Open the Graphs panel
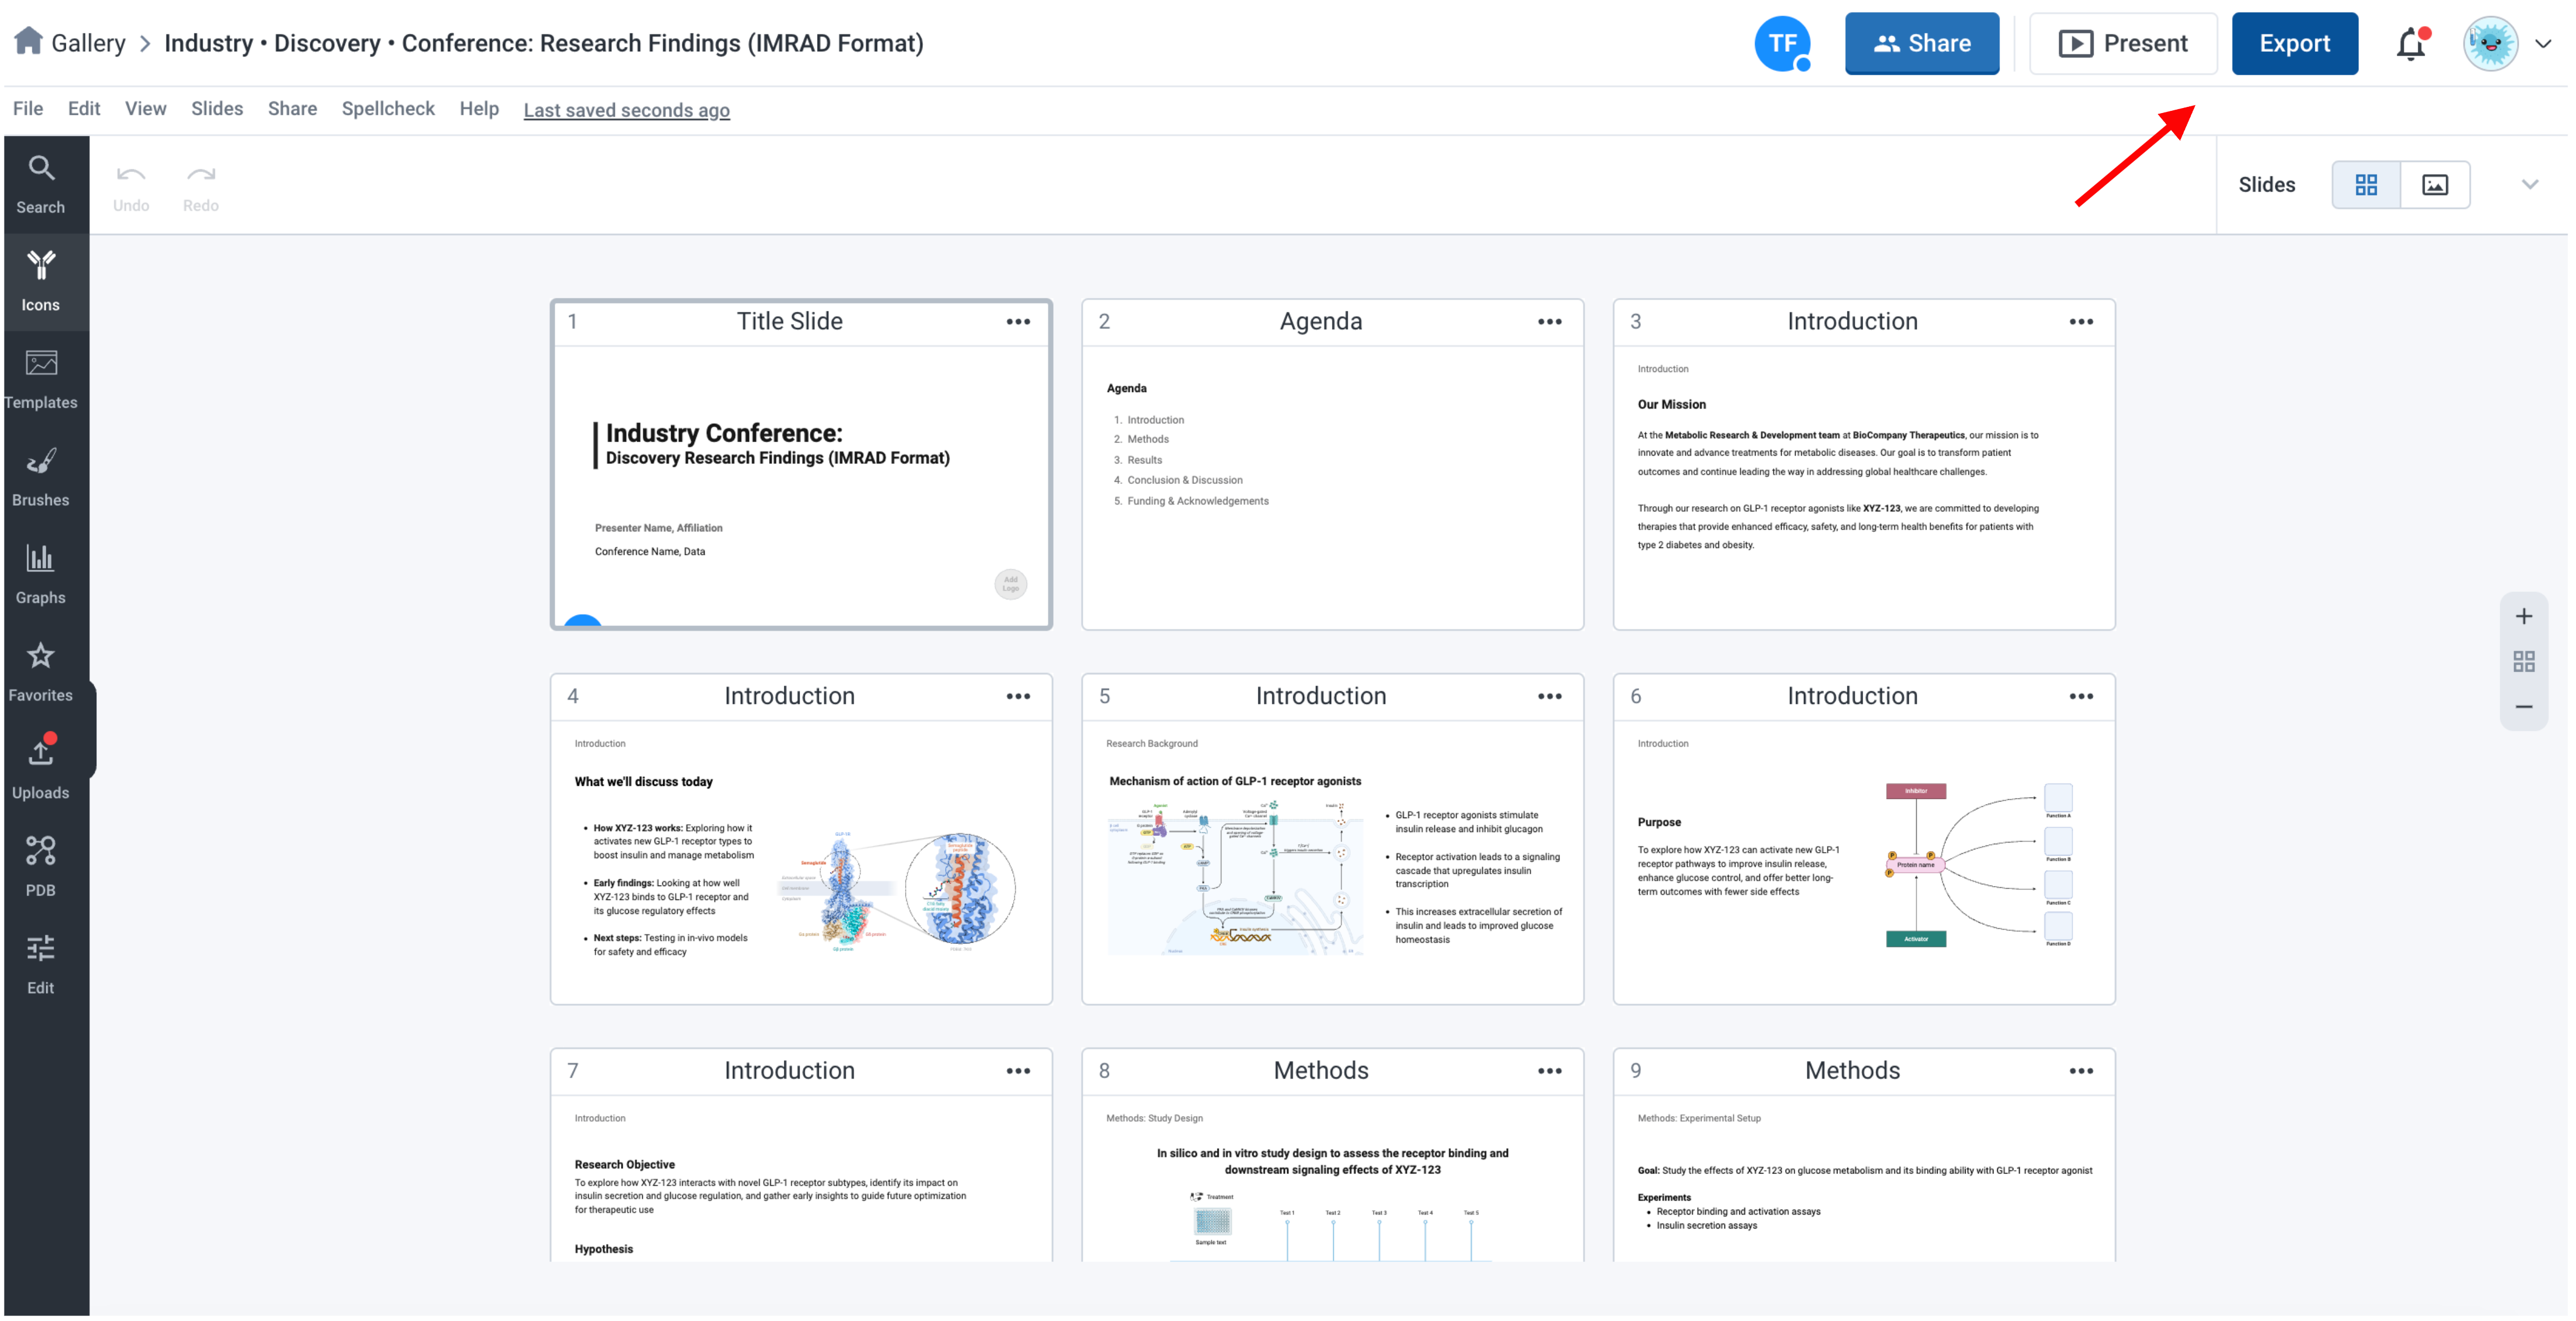 [x=41, y=575]
